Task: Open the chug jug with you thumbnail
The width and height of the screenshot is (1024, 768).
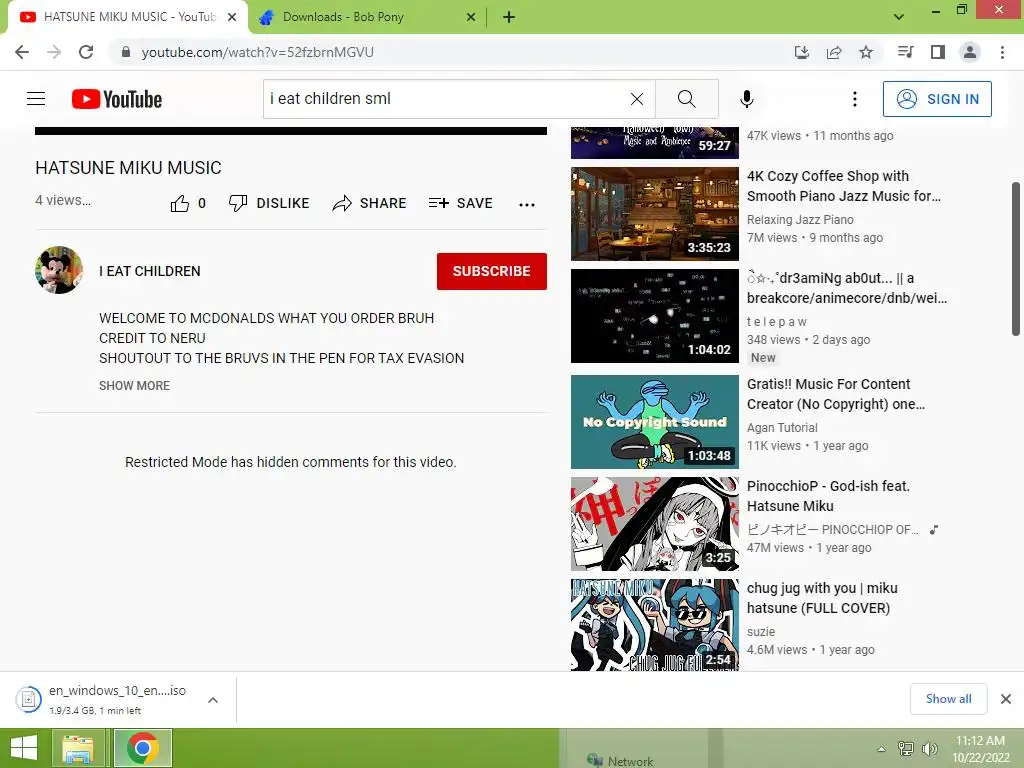Action: [654, 625]
